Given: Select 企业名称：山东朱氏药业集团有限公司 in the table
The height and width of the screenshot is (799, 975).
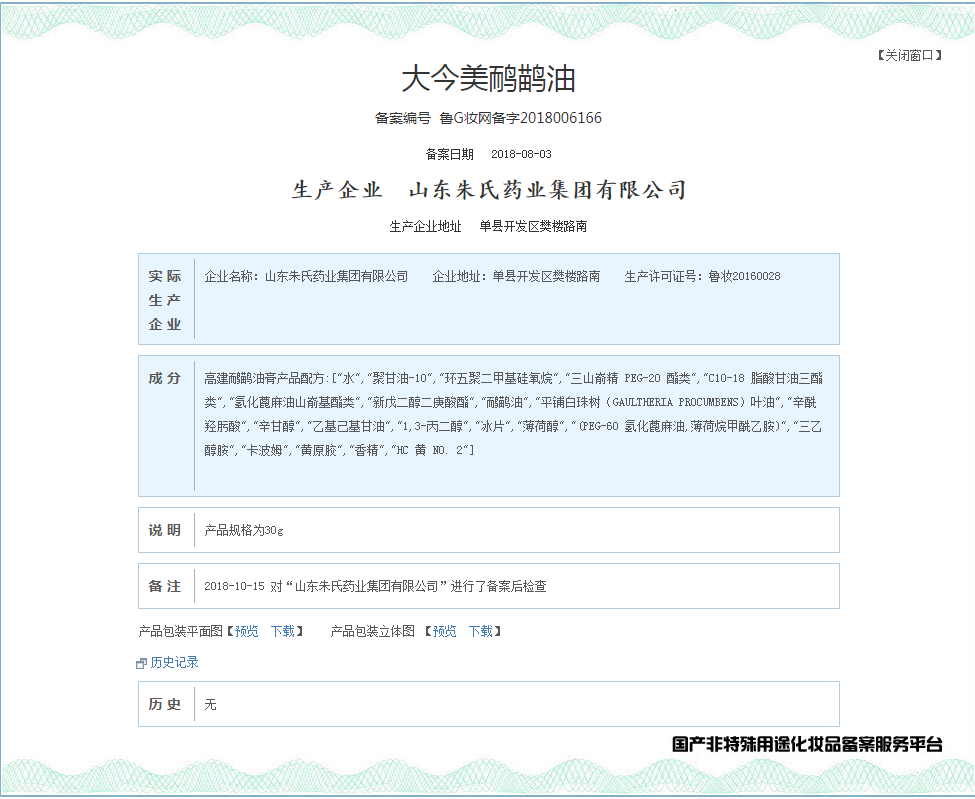Looking at the screenshot, I should point(306,276).
